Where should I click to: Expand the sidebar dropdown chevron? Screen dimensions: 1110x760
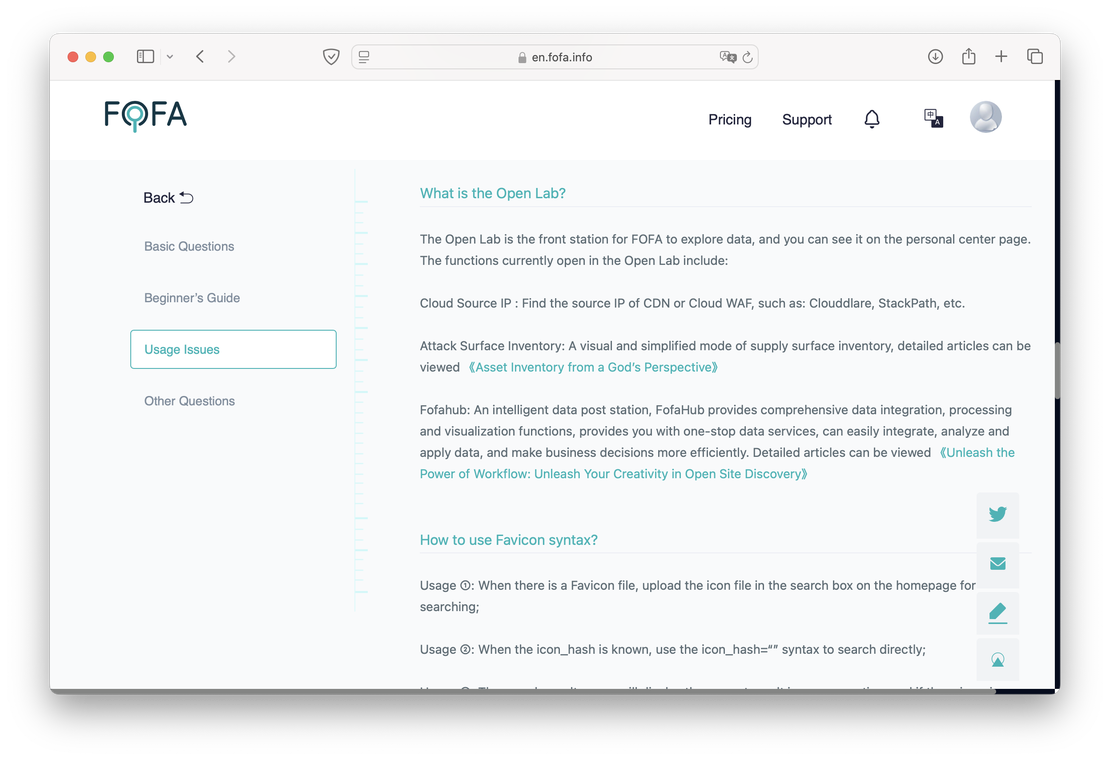click(170, 57)
